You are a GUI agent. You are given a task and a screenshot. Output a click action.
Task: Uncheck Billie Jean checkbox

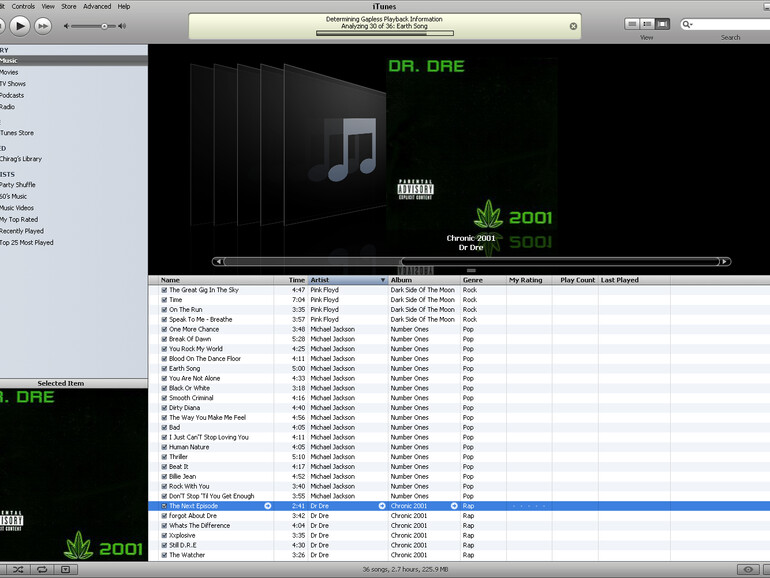(165, 476)
